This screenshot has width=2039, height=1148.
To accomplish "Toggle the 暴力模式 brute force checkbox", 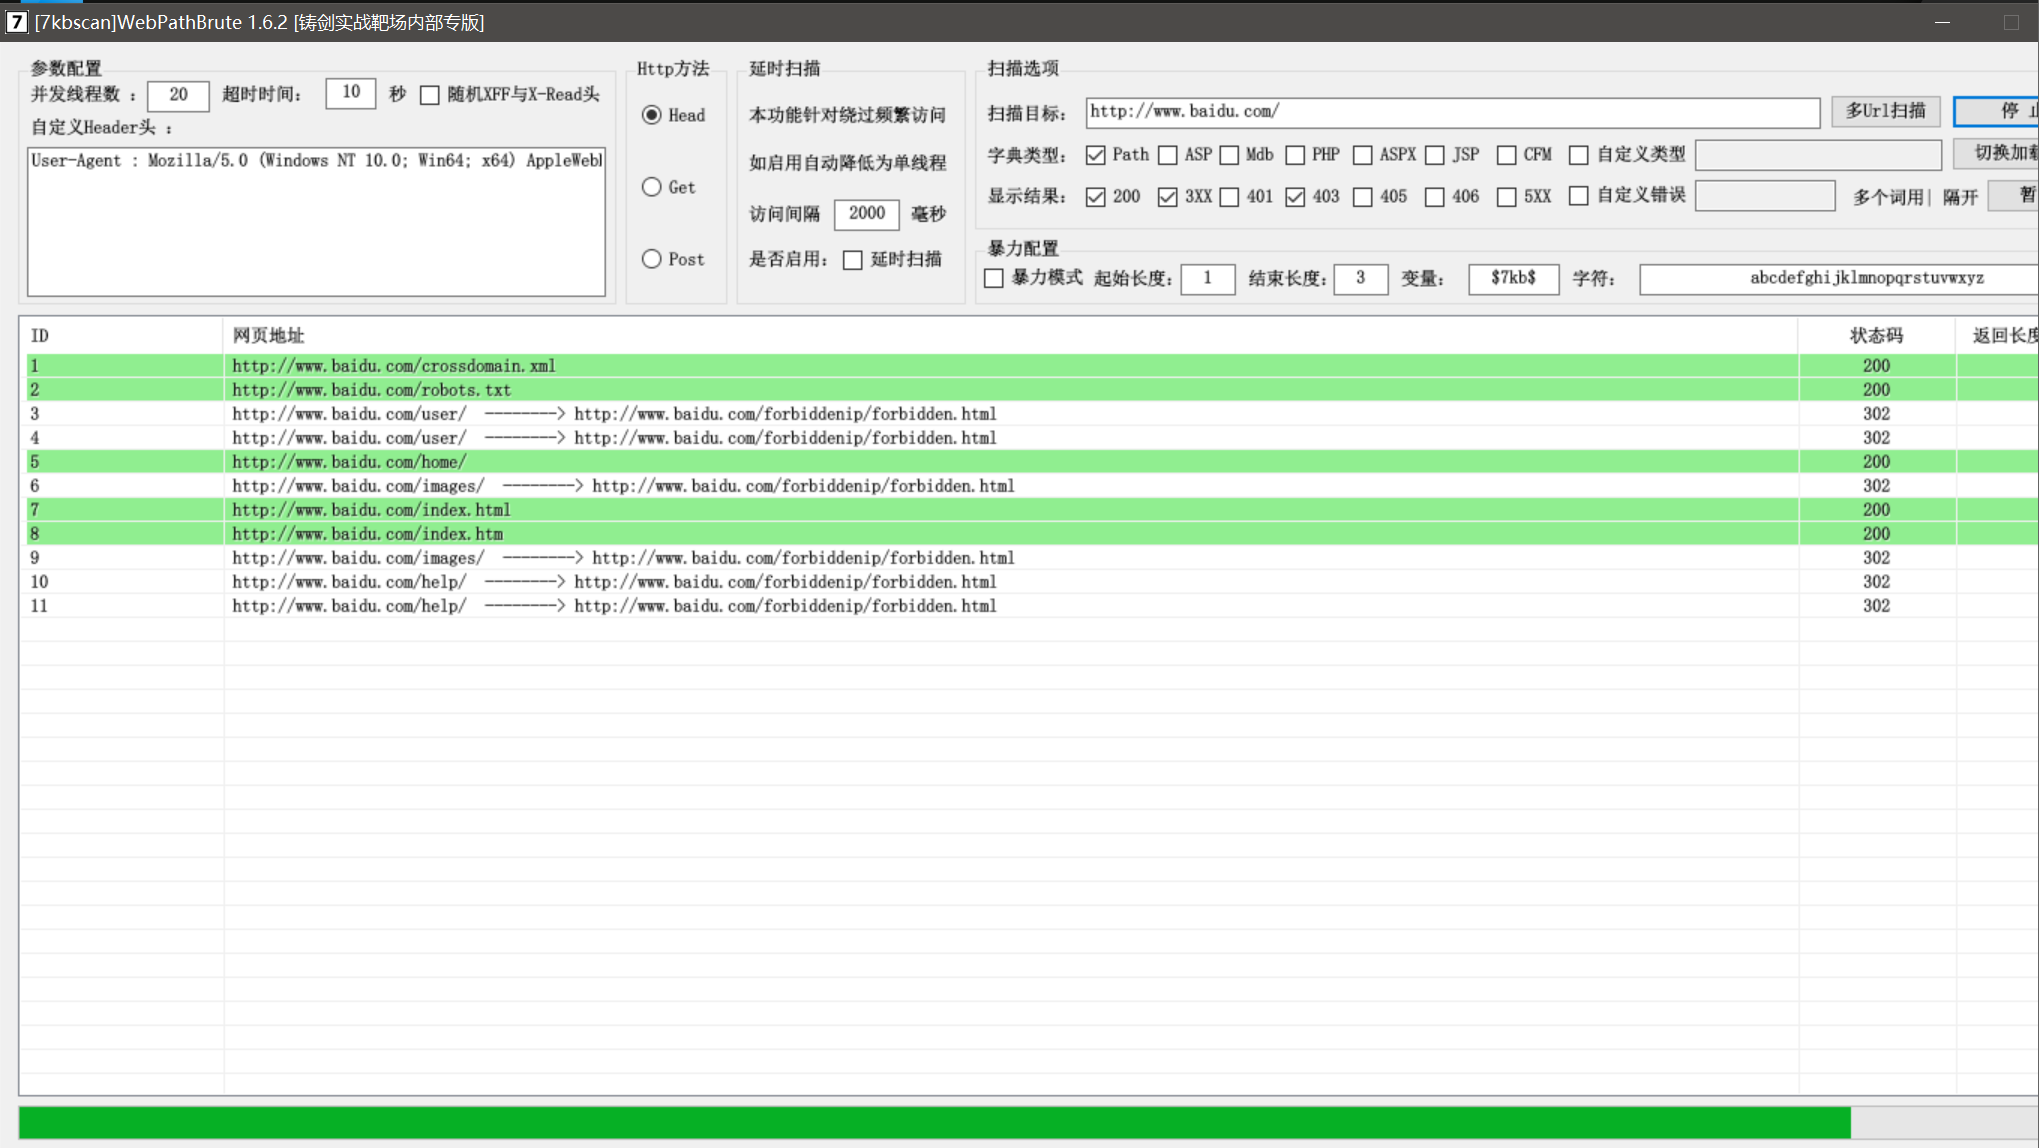I will point(994,278).
